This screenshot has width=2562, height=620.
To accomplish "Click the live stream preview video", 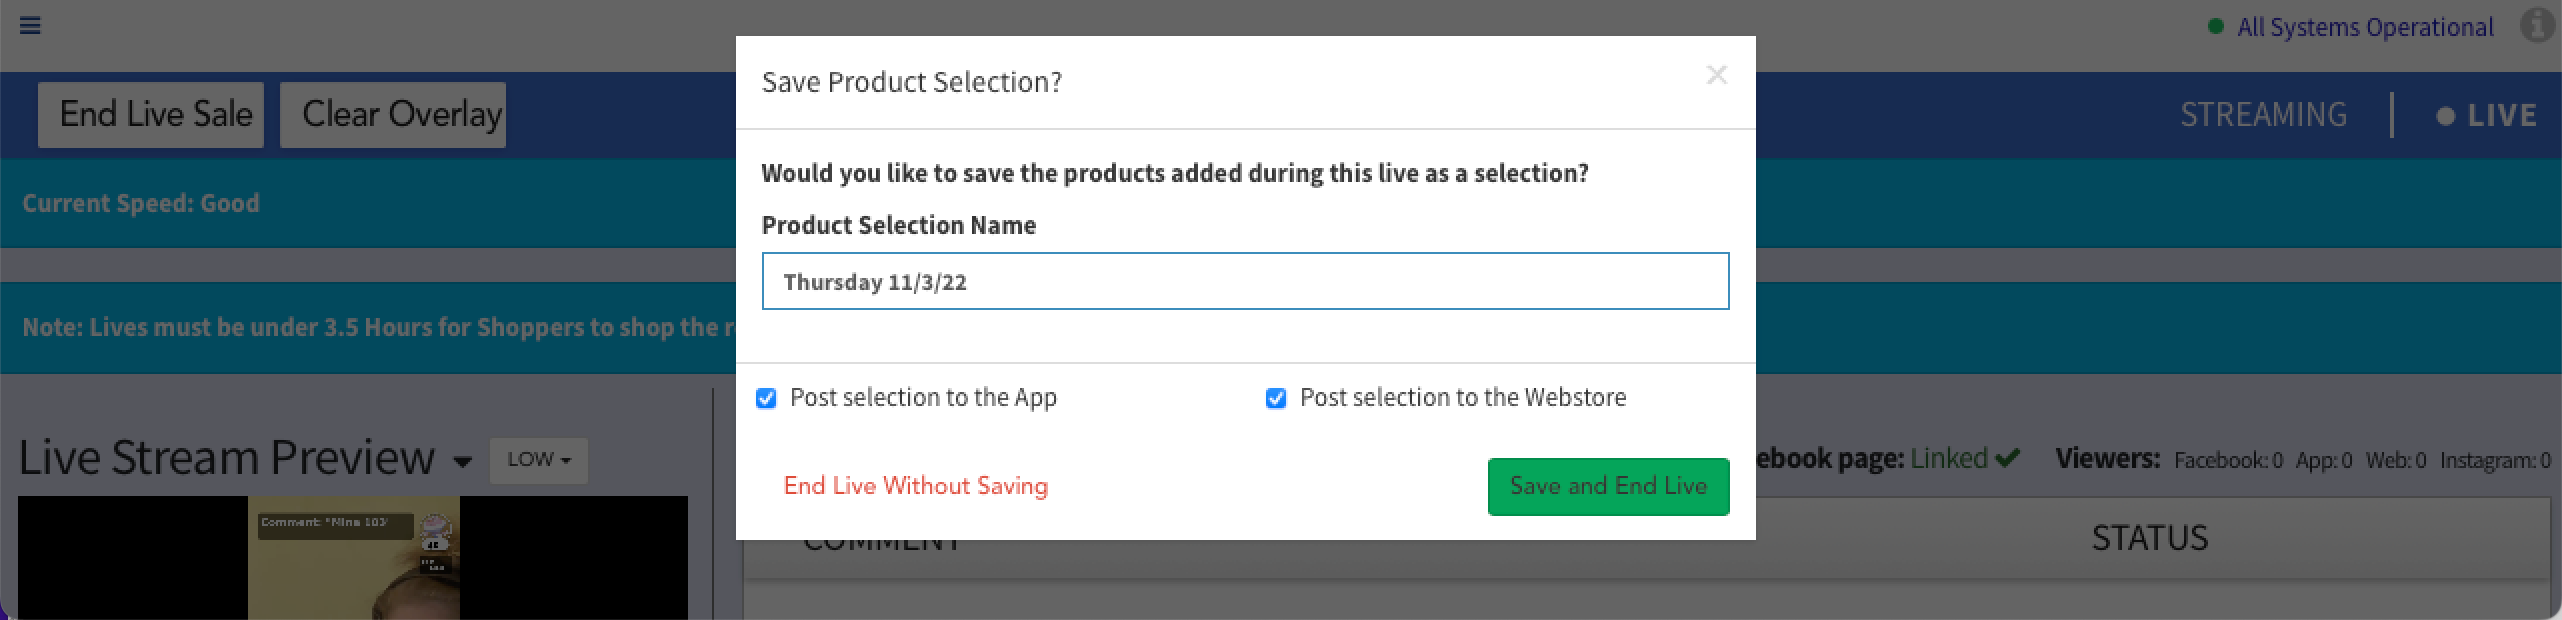I will pyautogui.click(x=353, y=558).
